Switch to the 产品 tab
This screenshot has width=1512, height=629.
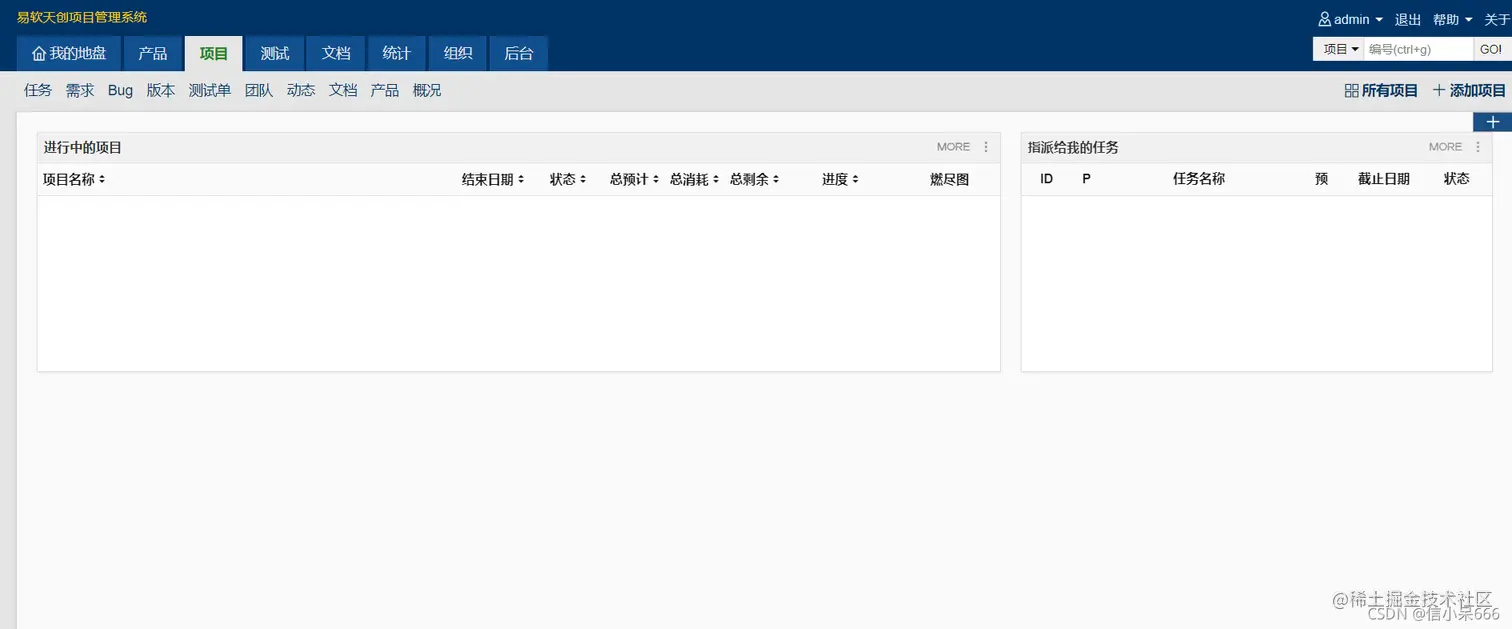[x=153, y=54]
